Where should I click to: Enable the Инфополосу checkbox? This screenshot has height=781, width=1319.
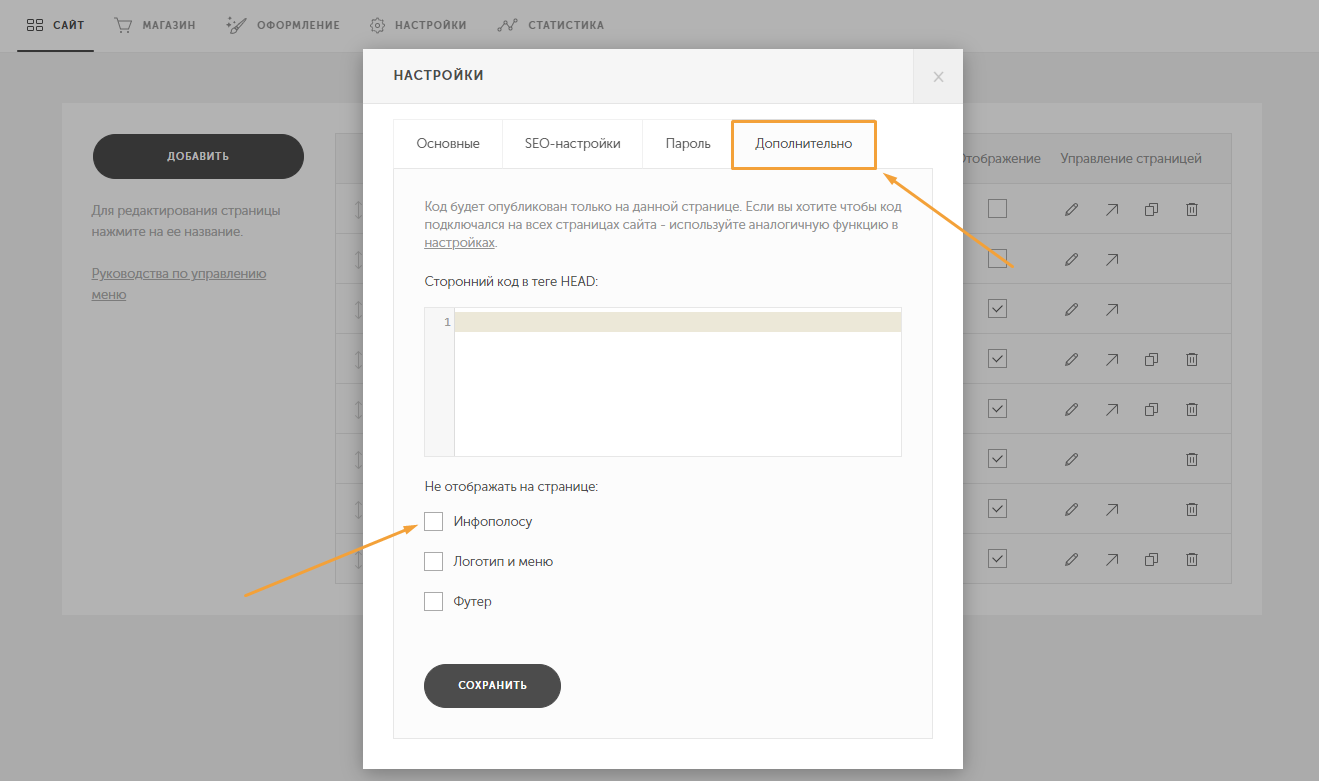click(x=433, y=522)
